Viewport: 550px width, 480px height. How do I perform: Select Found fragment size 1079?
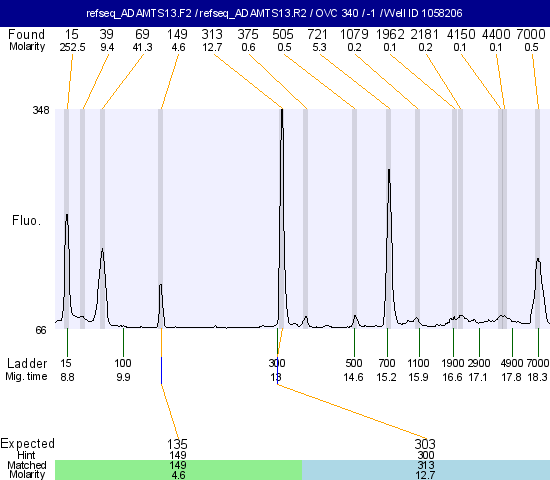354,34
